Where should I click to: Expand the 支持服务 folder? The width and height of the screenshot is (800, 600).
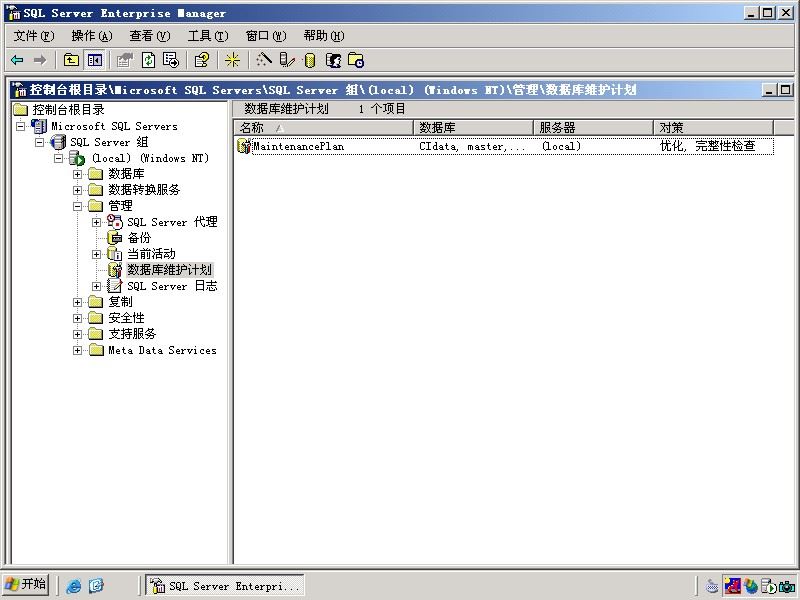[78, 334]
